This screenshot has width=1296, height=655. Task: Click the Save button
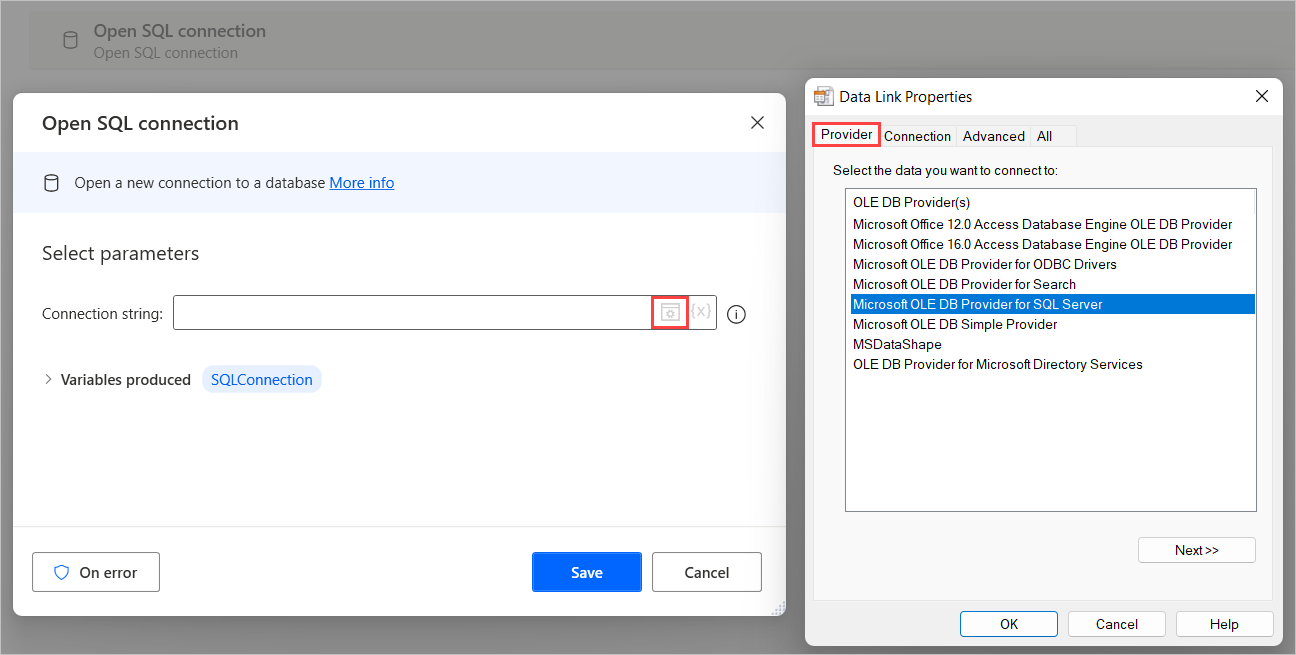point(586,571)
